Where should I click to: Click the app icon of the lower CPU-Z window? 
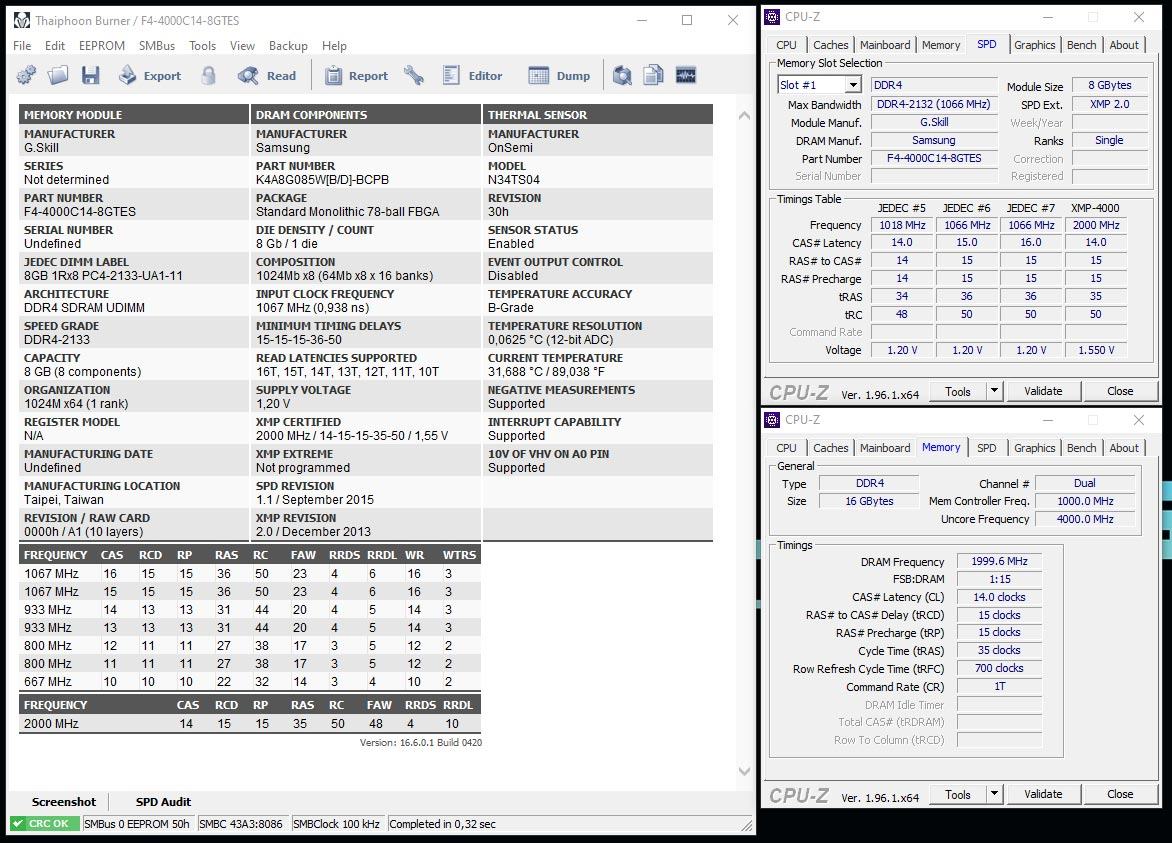tap(773, 420)
